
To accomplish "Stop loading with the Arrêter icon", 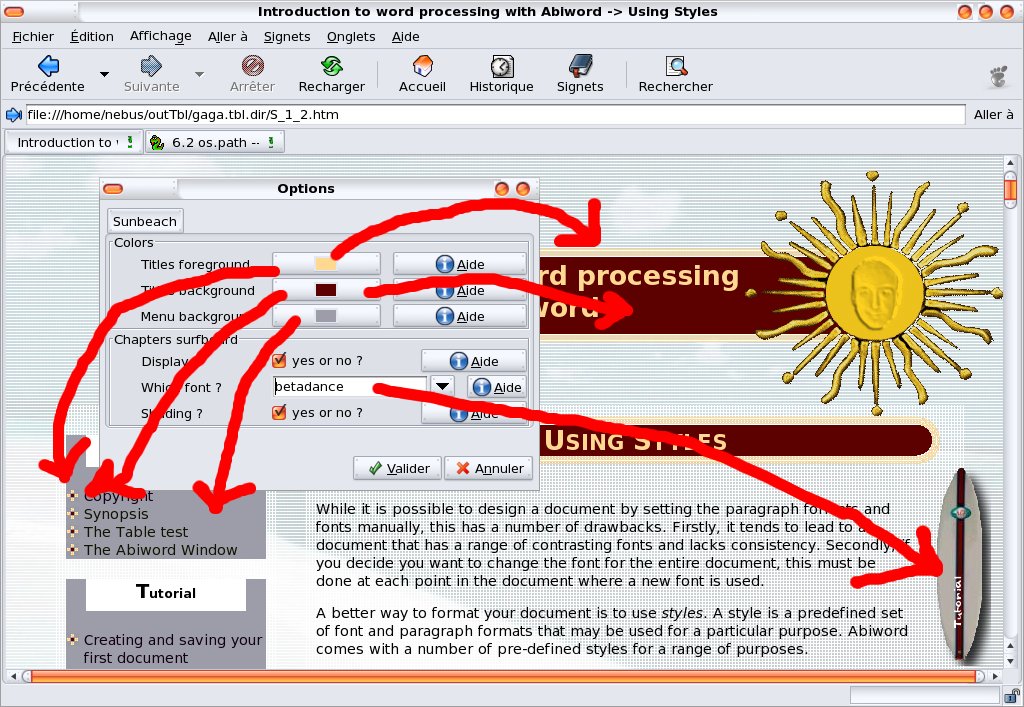I will (x=252, y=66).
